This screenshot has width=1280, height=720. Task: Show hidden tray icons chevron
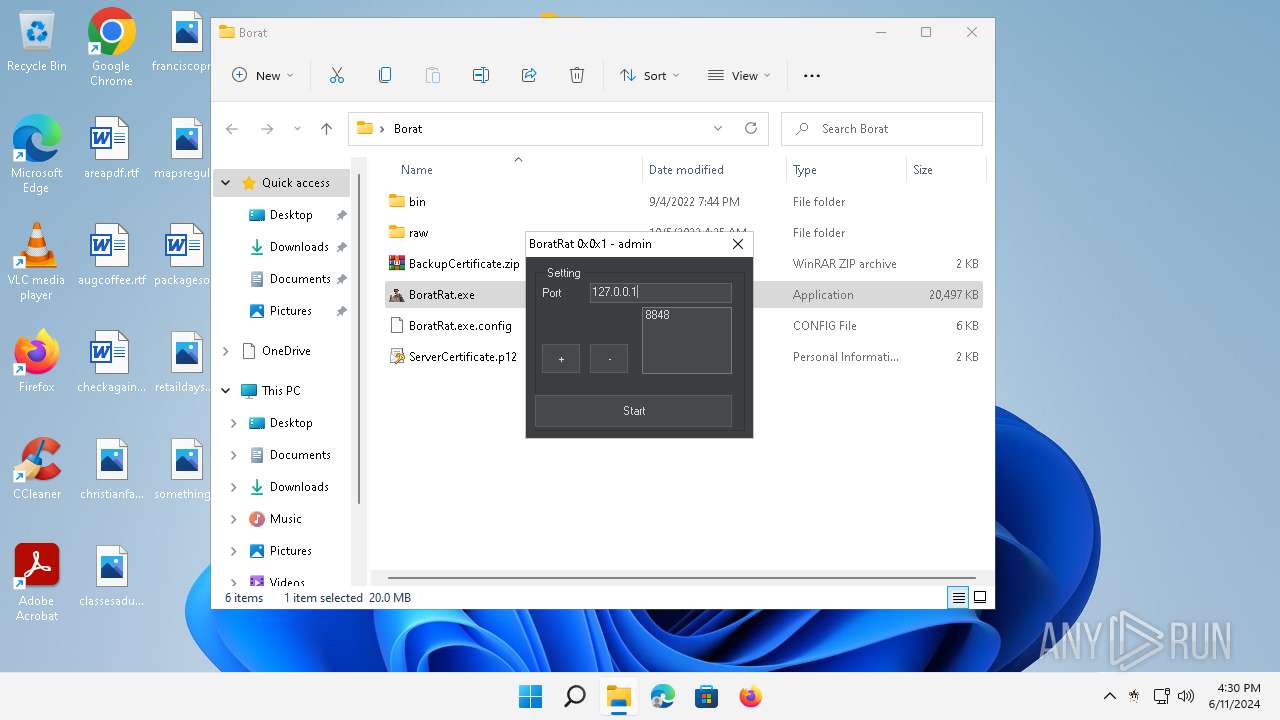click(1109, 696)
